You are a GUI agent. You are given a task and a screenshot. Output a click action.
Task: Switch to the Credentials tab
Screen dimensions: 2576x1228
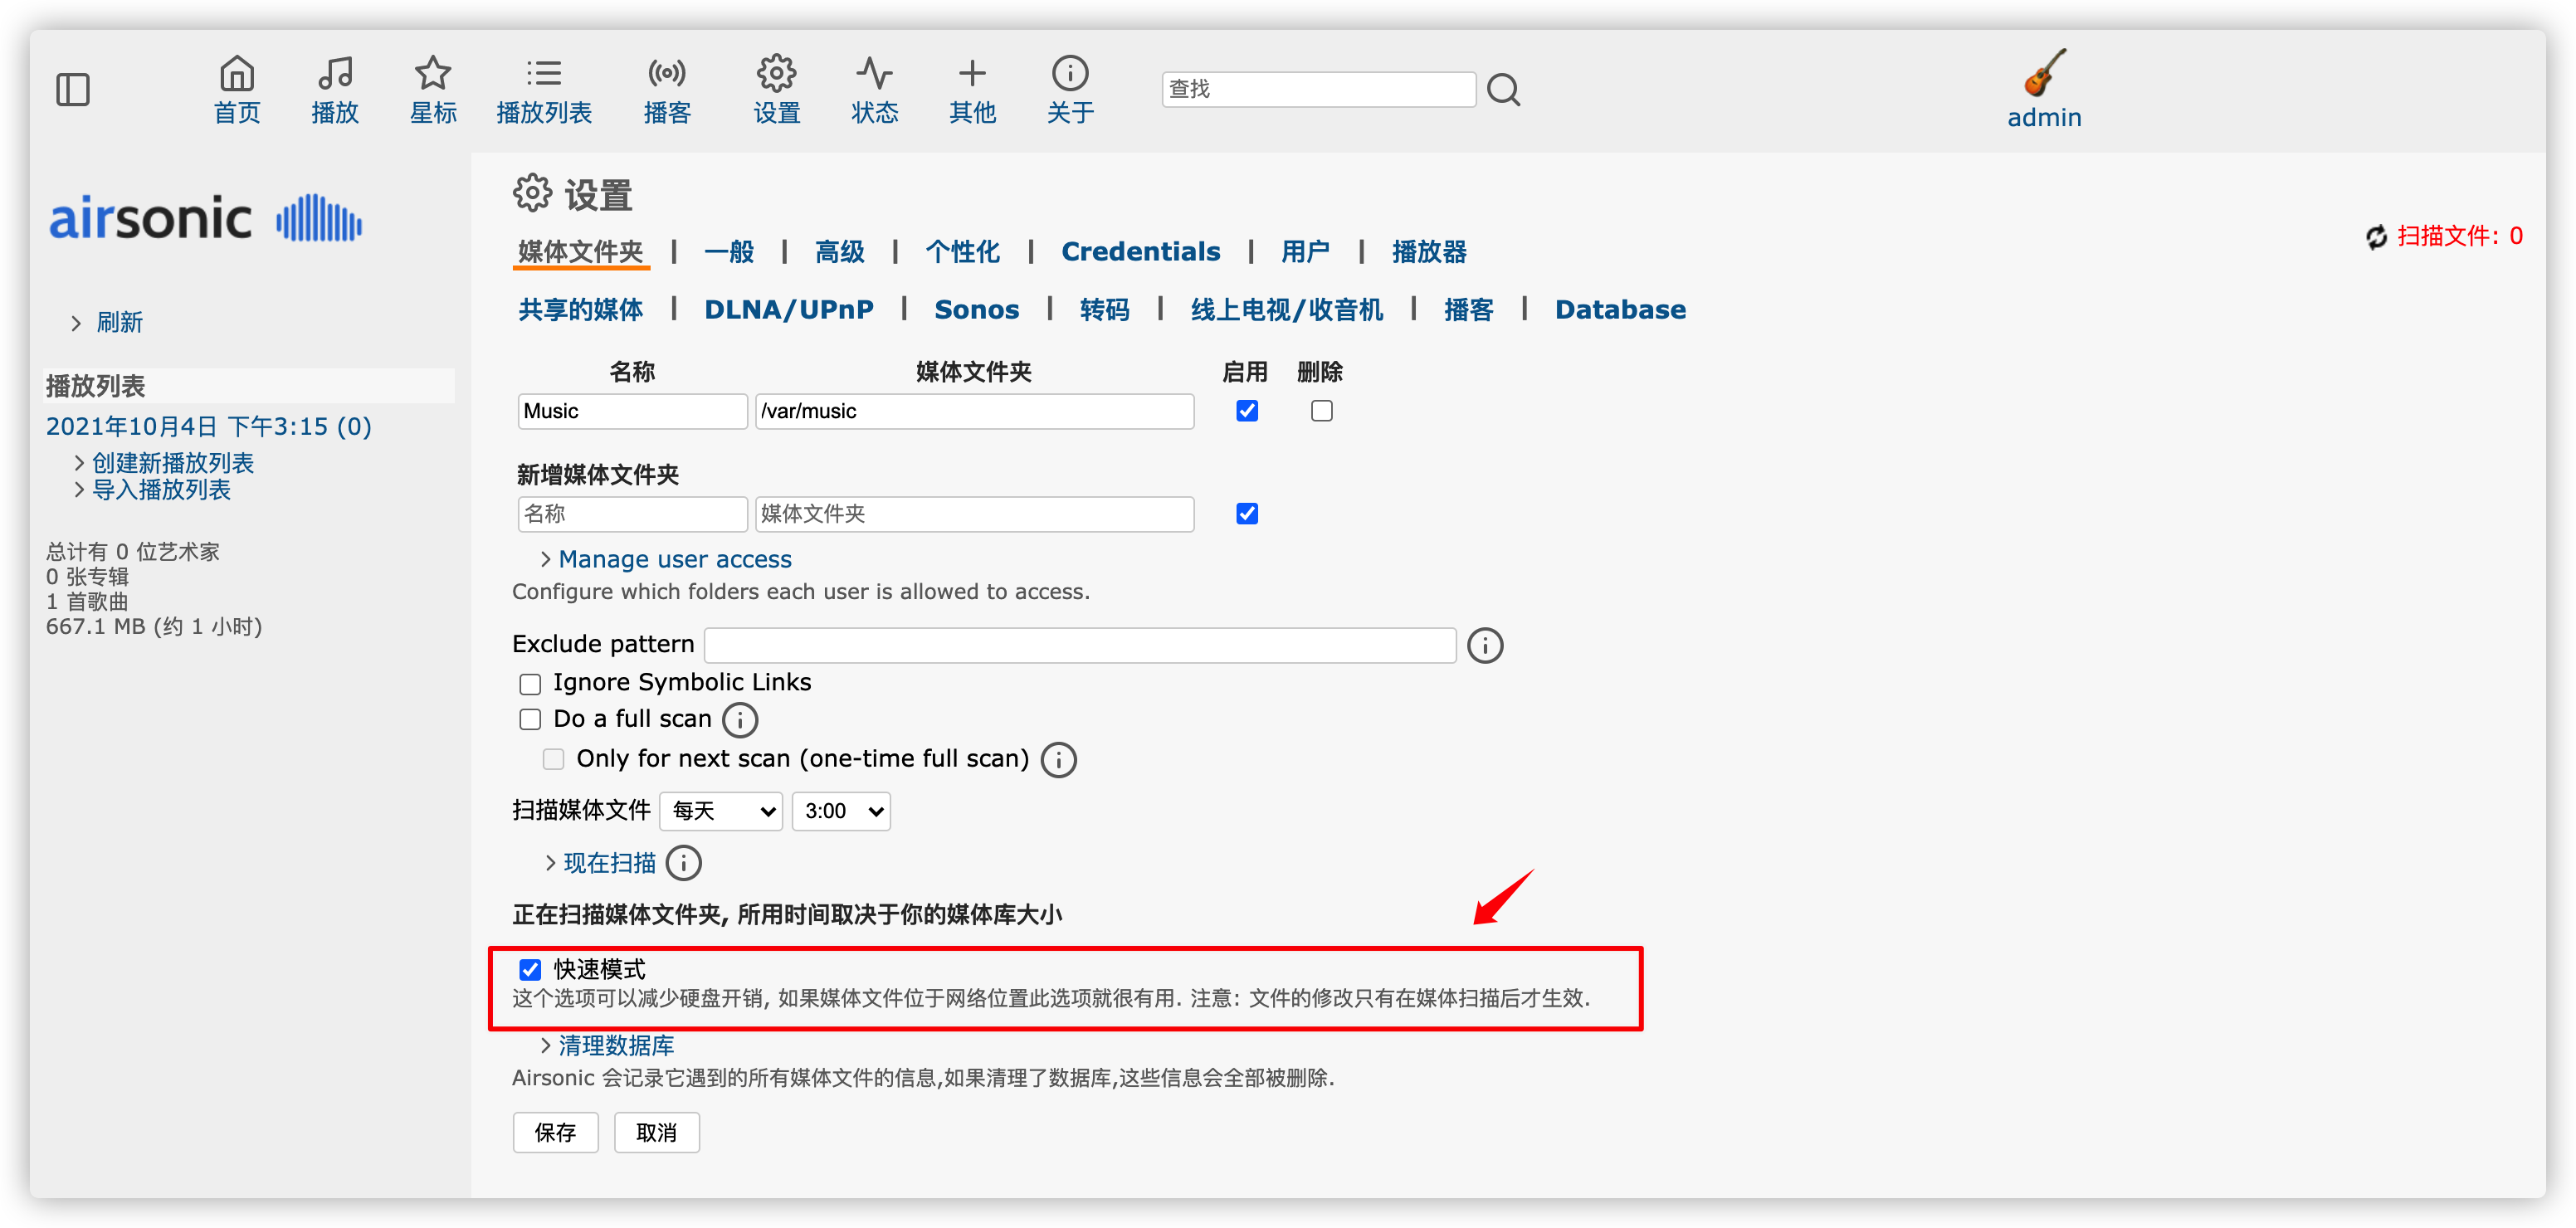[x=1140, y=252]
